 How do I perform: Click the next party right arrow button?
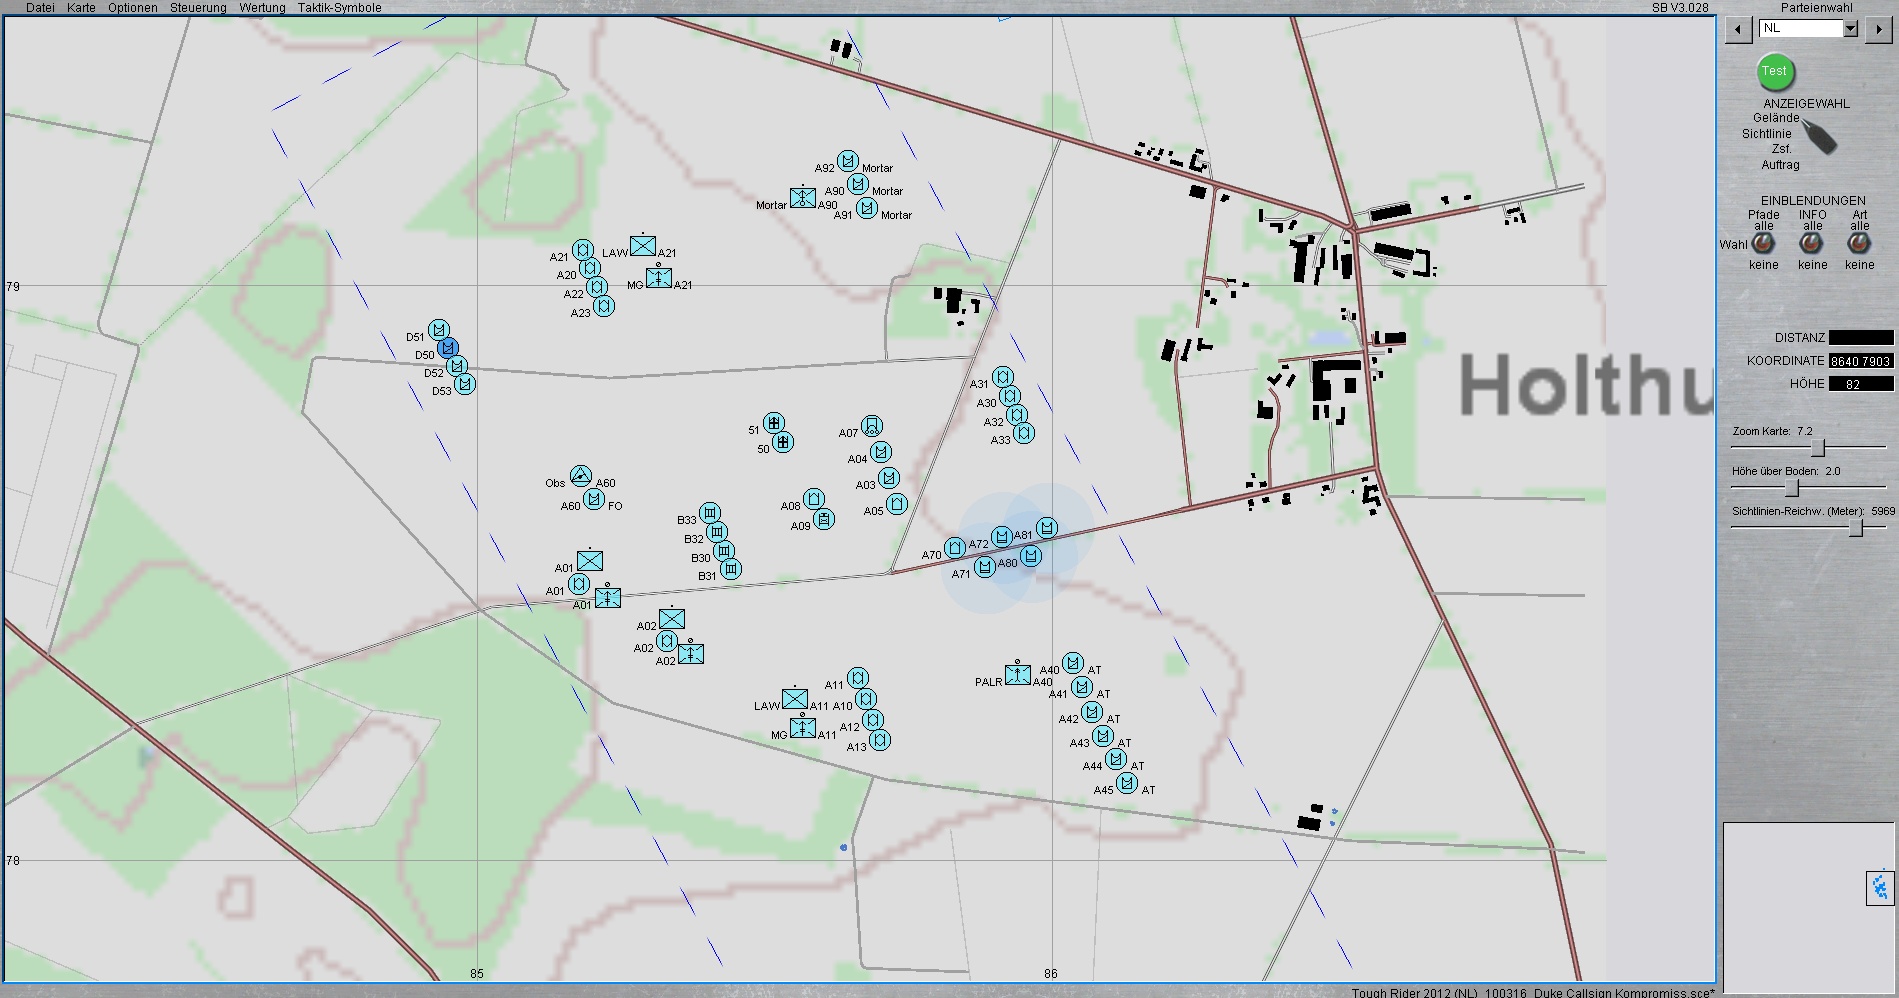[x=1878, y=30]
